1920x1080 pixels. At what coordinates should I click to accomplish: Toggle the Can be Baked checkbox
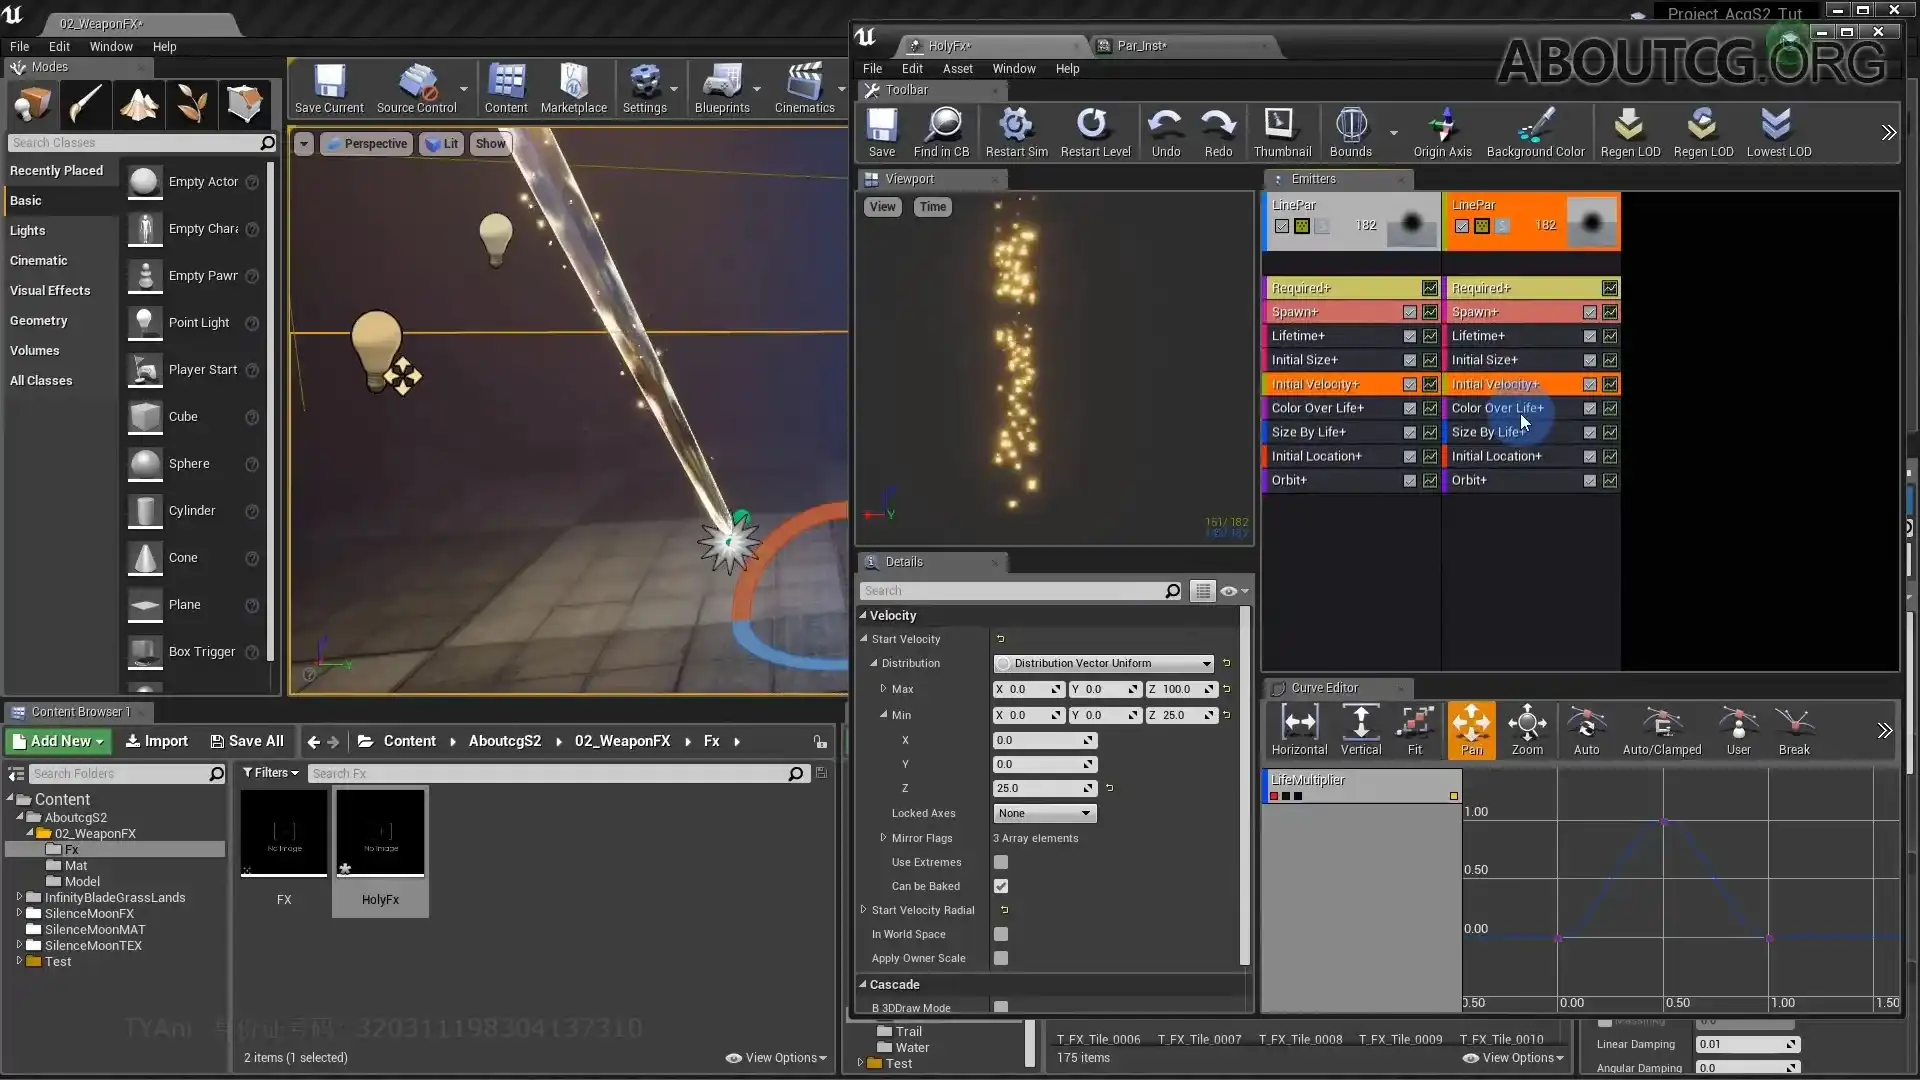click(1002, 886)
